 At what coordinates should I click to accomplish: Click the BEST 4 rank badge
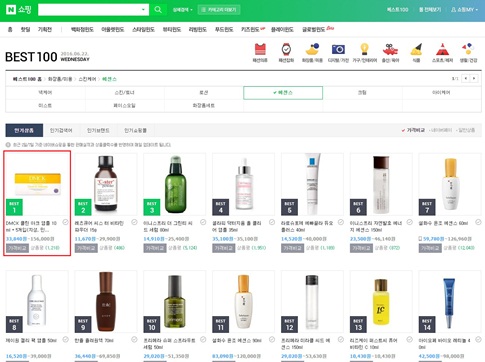pos(221,207)
